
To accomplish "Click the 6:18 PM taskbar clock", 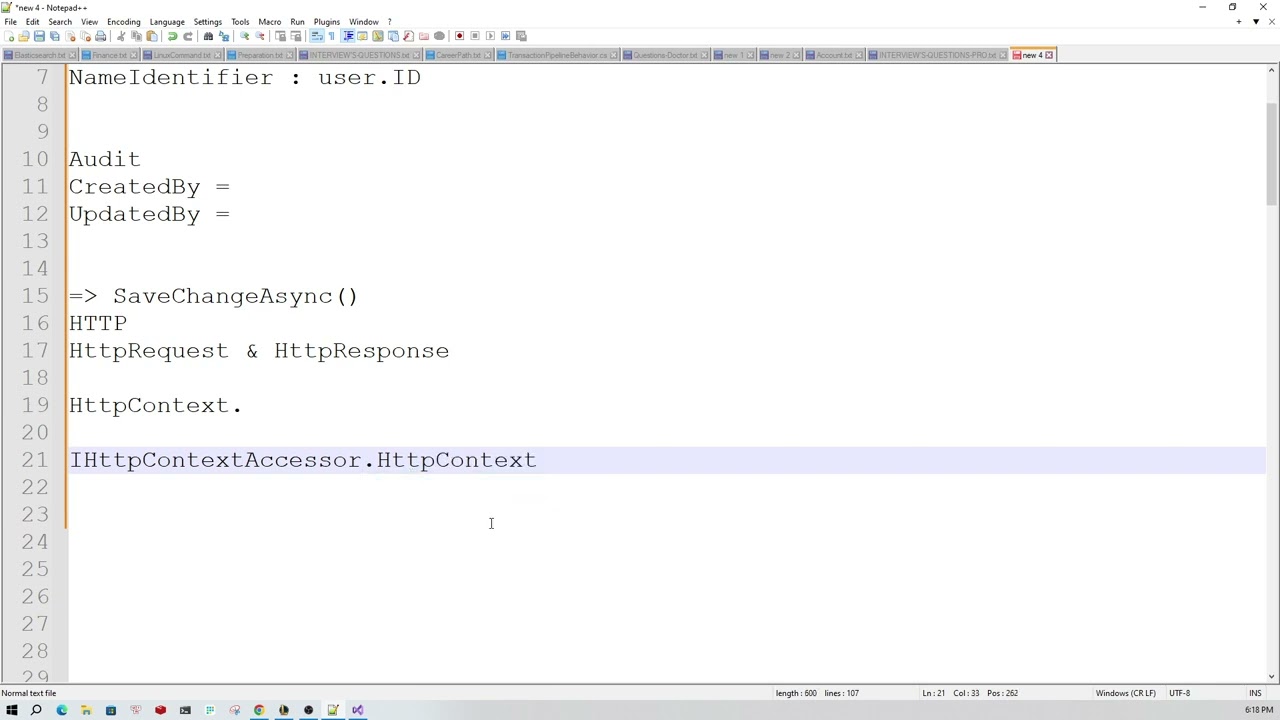I will [1258, 710].
